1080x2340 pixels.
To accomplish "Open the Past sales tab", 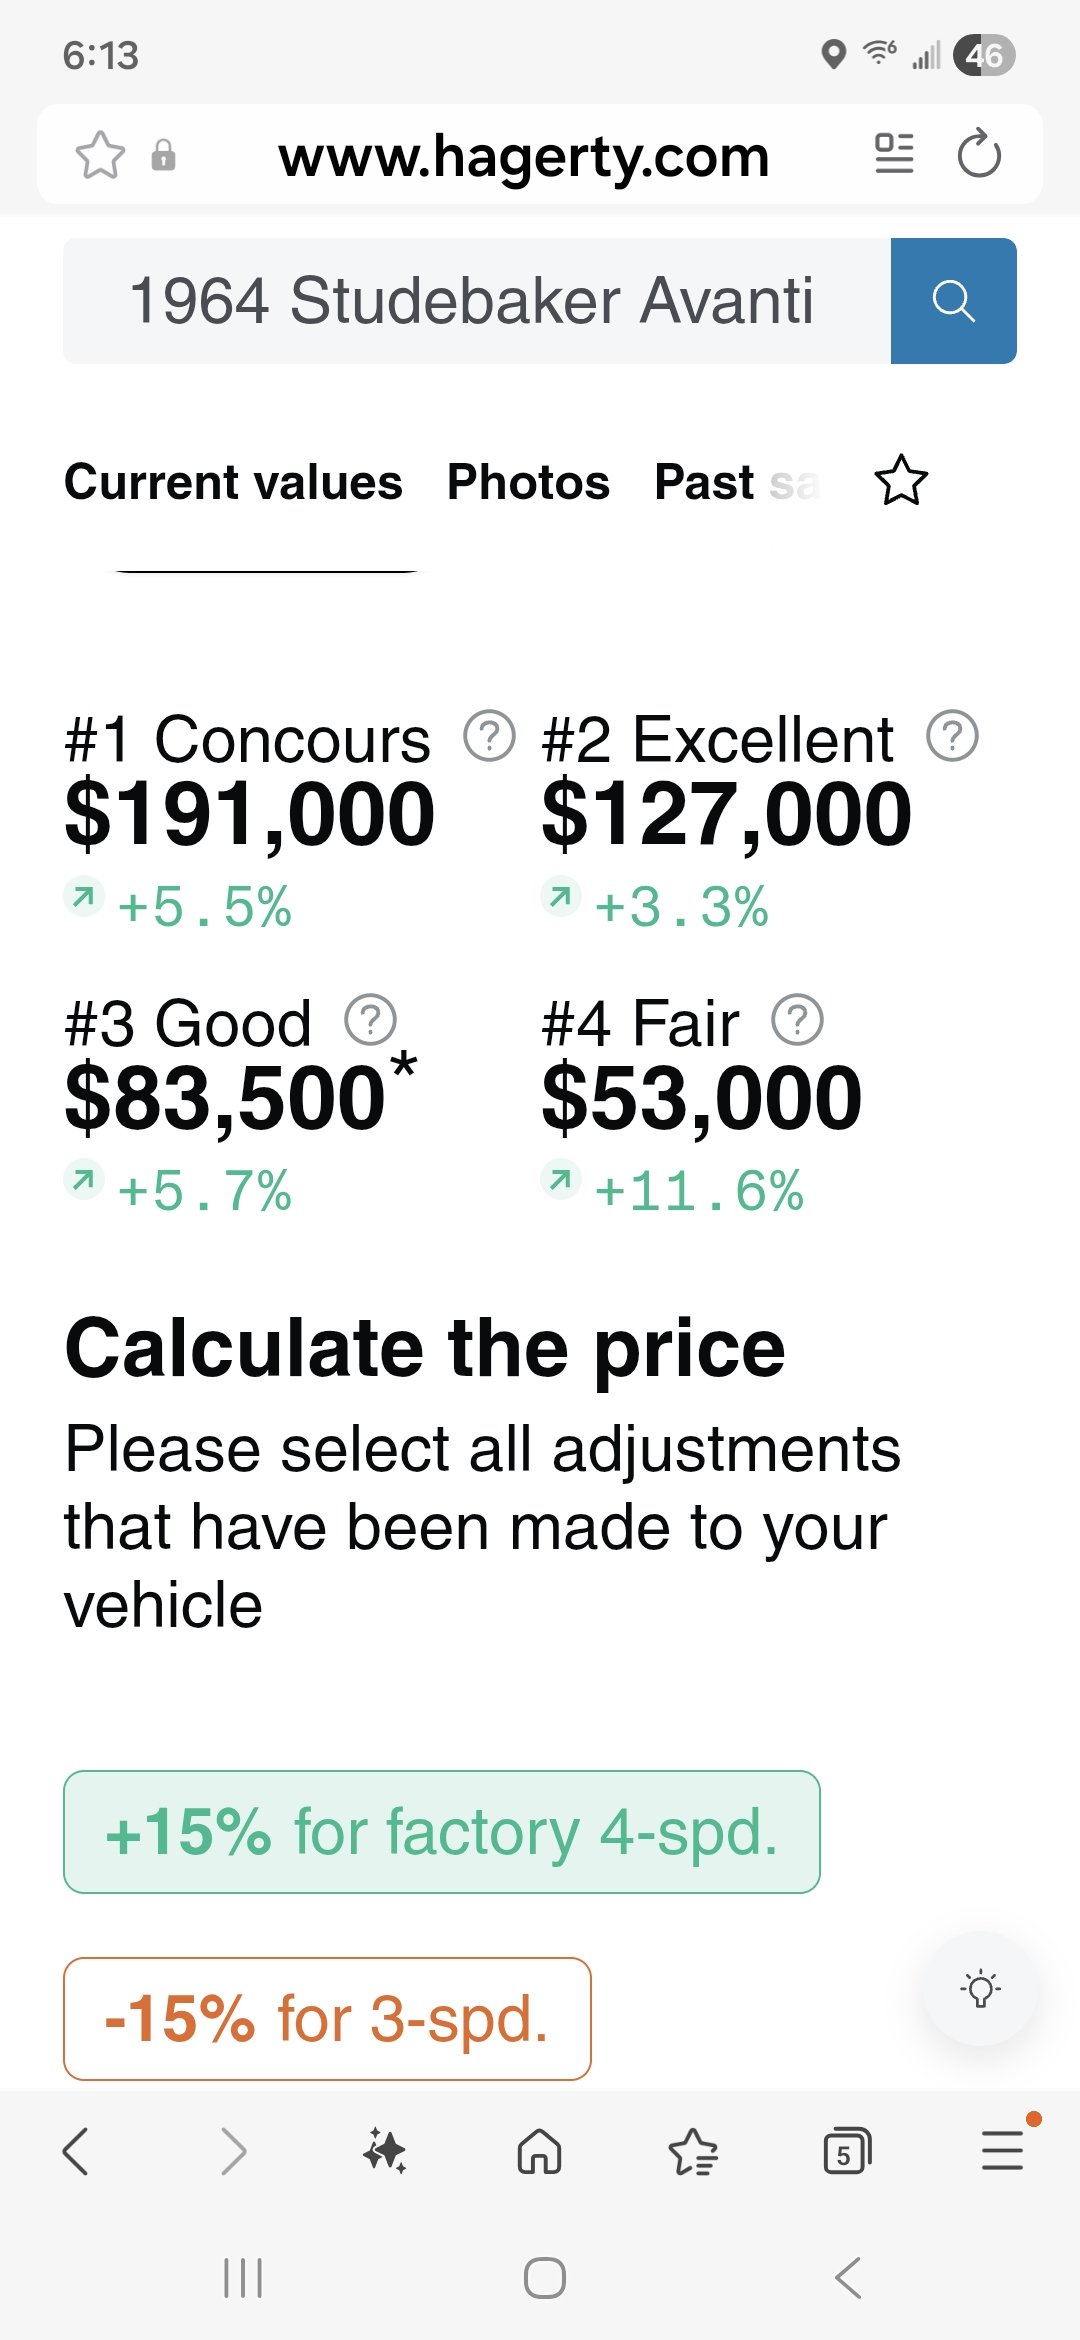I will point(736,482).
